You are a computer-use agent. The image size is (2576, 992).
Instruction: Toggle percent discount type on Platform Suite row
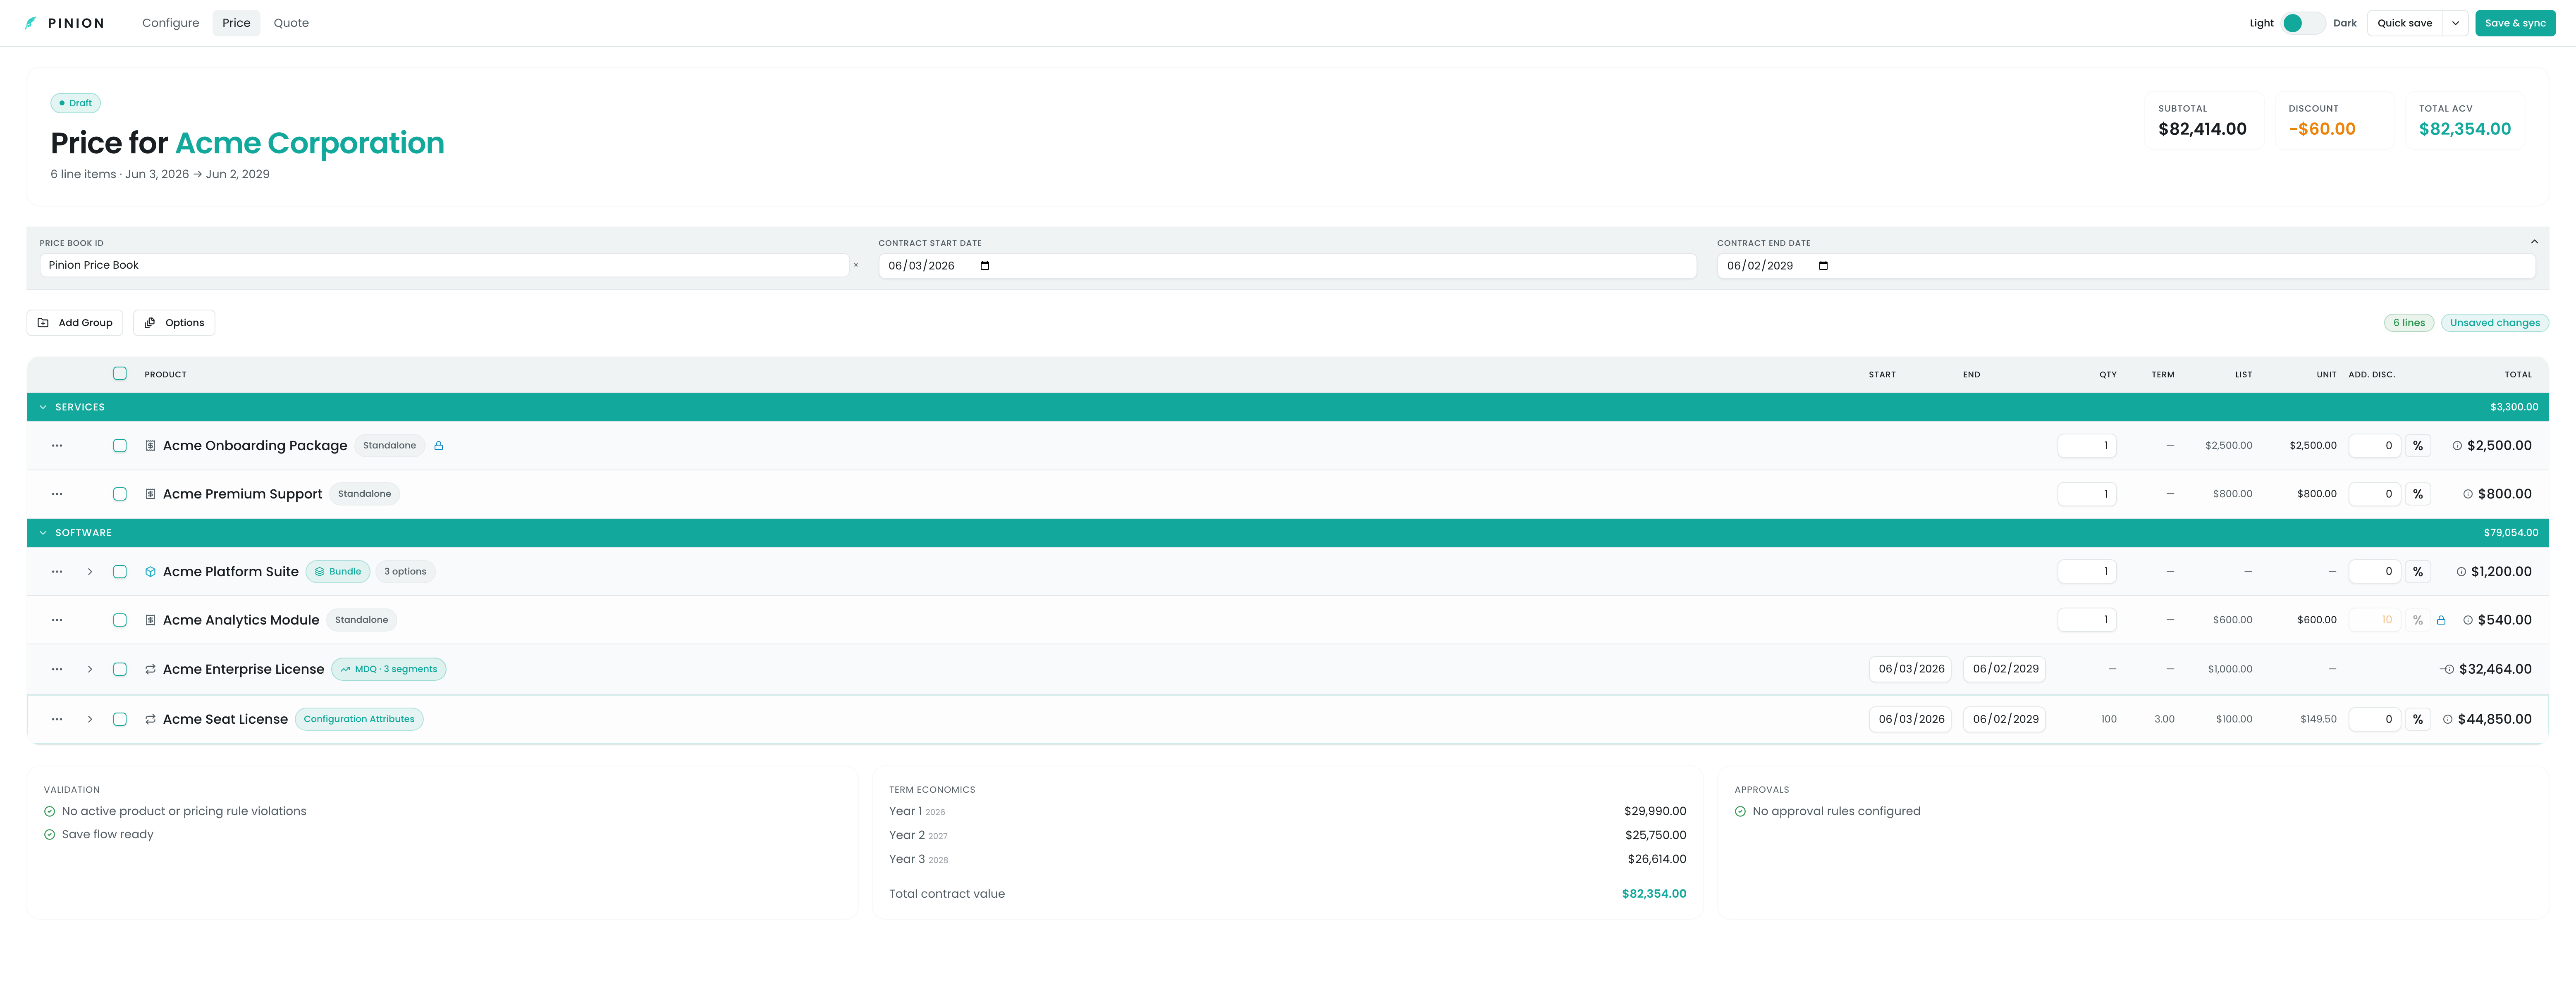(2418, 572)
